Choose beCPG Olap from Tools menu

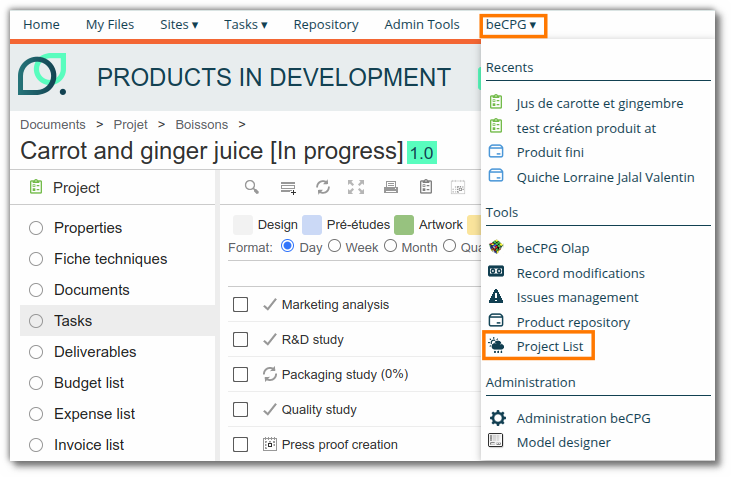point(553,248)
